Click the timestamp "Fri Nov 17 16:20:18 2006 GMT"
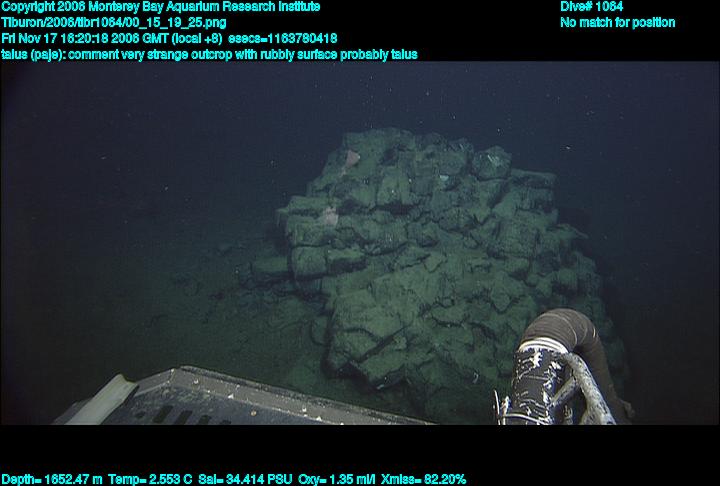Image resolution: width=720 pixels, height=486 pixels. 85,38
